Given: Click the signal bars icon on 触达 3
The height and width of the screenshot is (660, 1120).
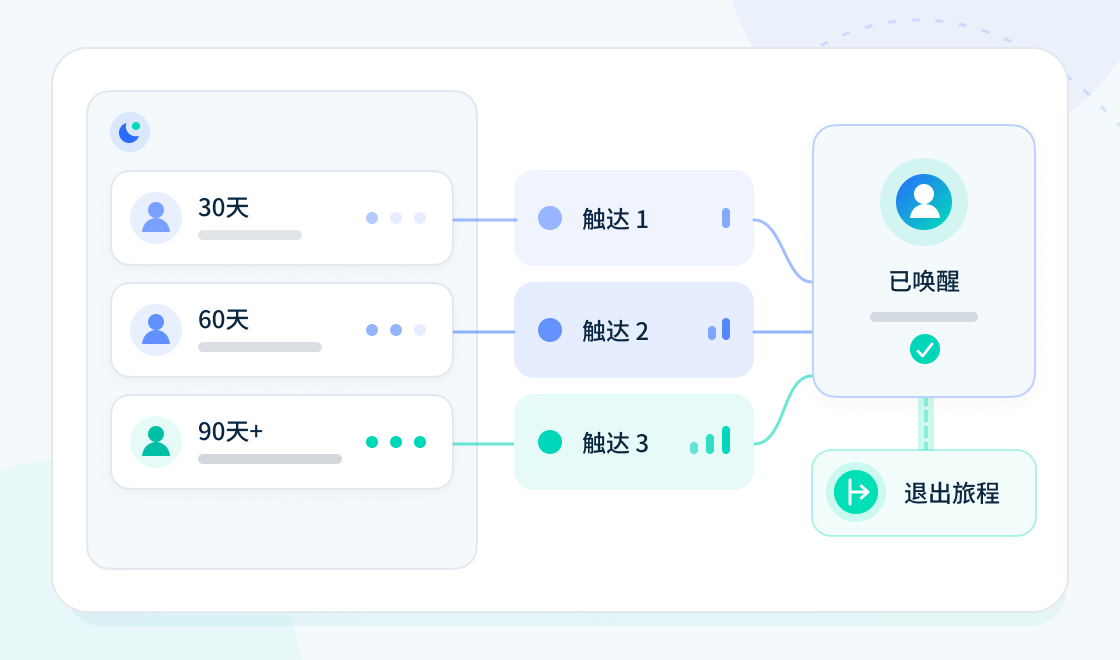Looking at the screenshot, I should coord(710,441).
